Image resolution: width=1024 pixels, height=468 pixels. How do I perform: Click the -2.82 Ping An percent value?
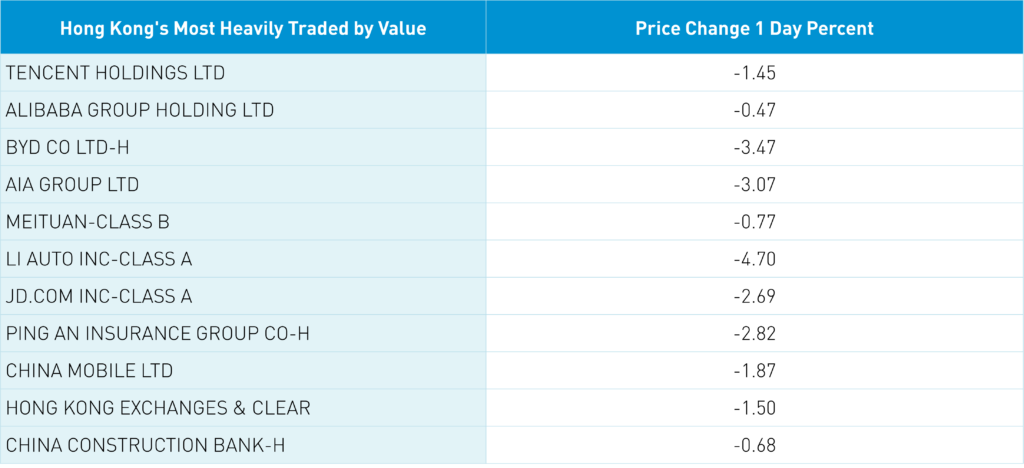(754, 334)
